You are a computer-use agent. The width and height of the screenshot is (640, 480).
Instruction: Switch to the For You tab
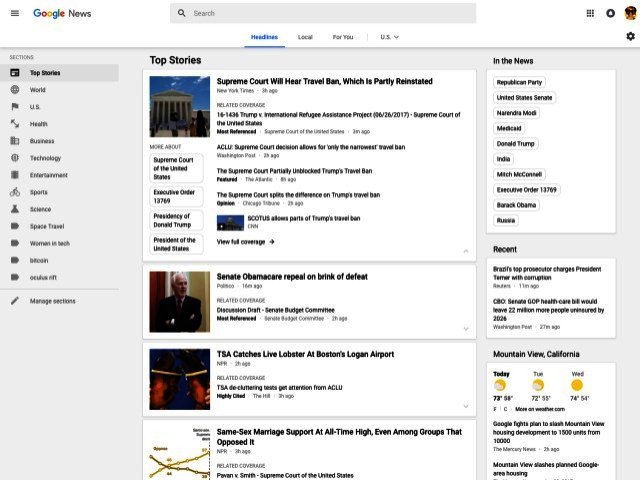point(343,37)
